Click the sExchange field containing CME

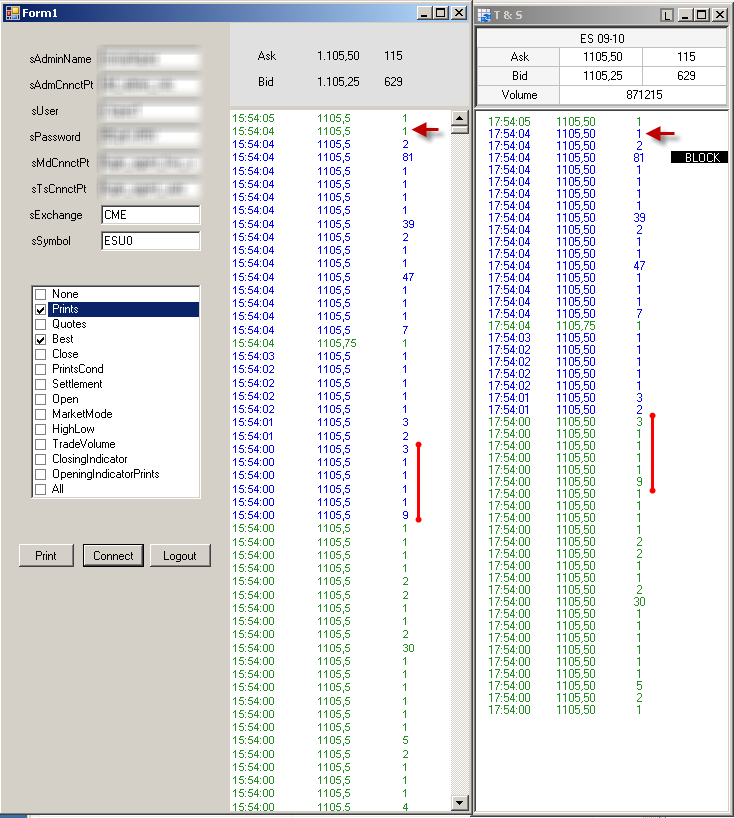pyautogui.click(x=151, y=215)
